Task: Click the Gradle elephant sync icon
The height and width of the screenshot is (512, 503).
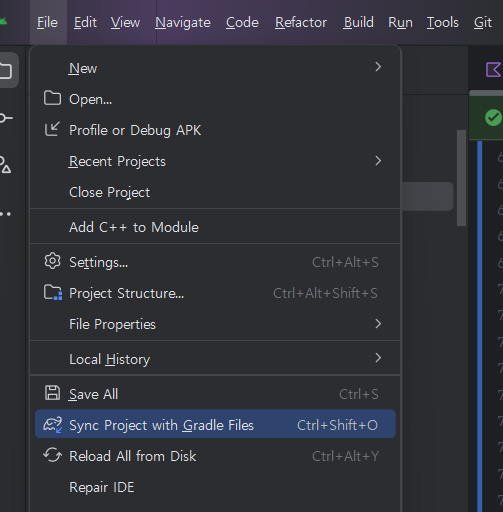Action: point(52,425)
